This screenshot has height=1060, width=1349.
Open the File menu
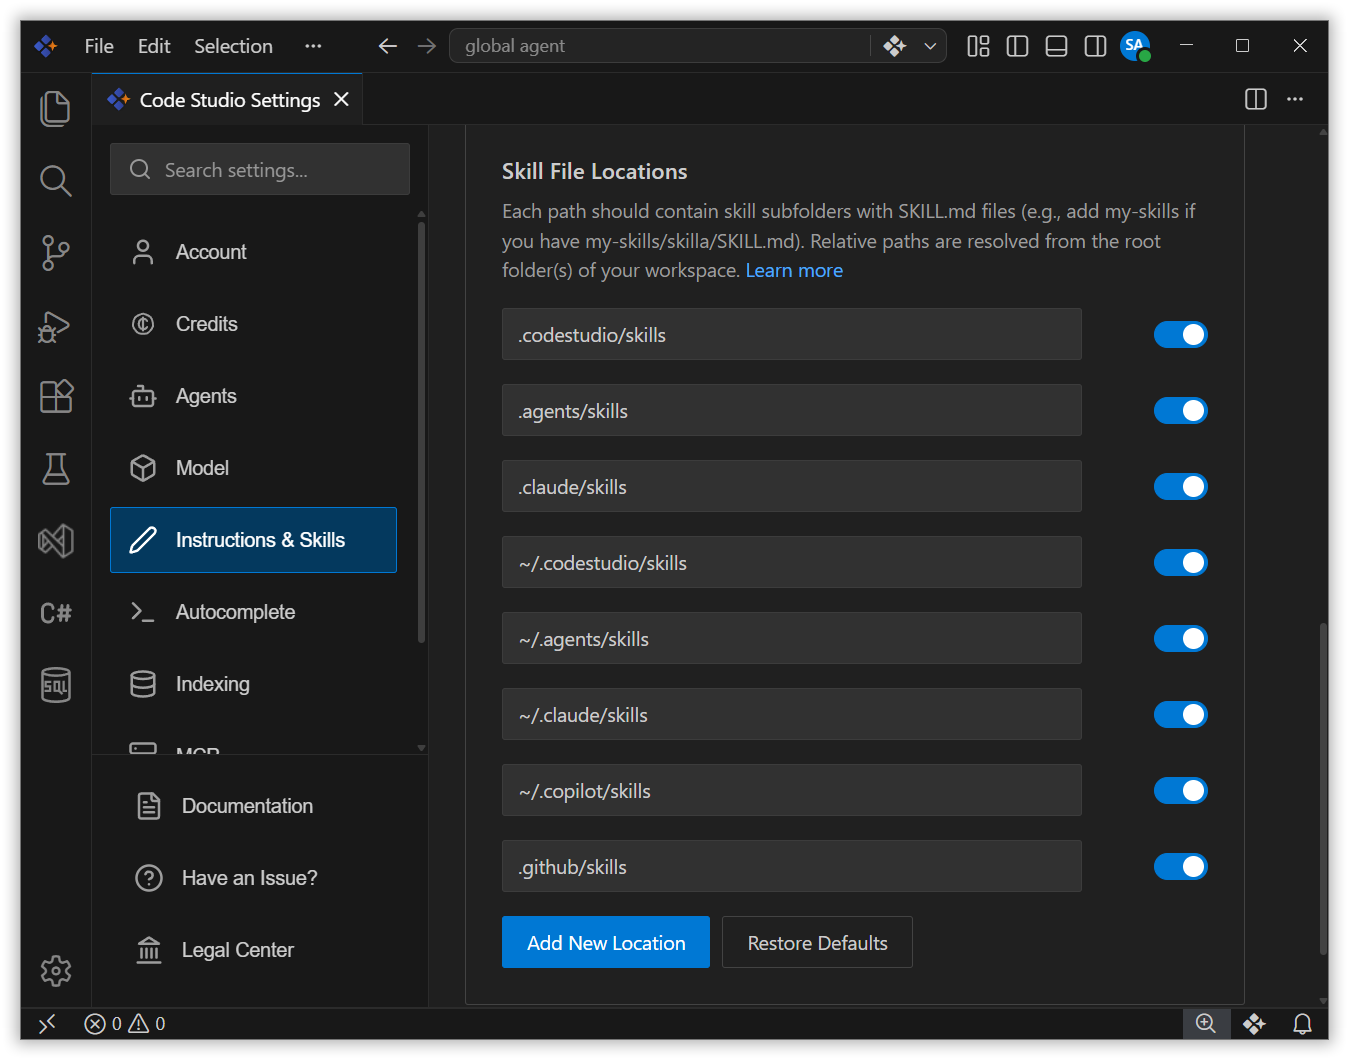[x=99, y=46]
